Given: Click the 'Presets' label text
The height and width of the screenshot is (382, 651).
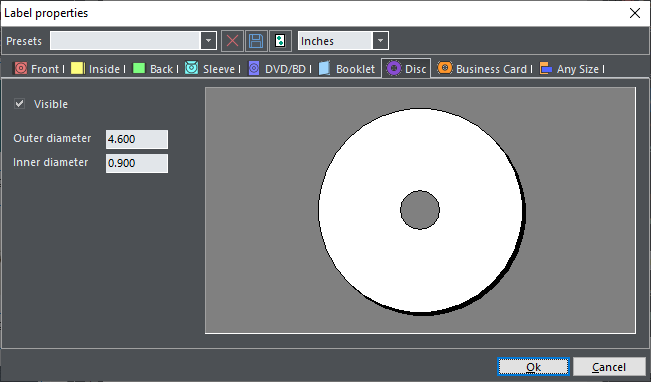Looking at the screenshot, I should pyautogui.click(x=24, y=41).
